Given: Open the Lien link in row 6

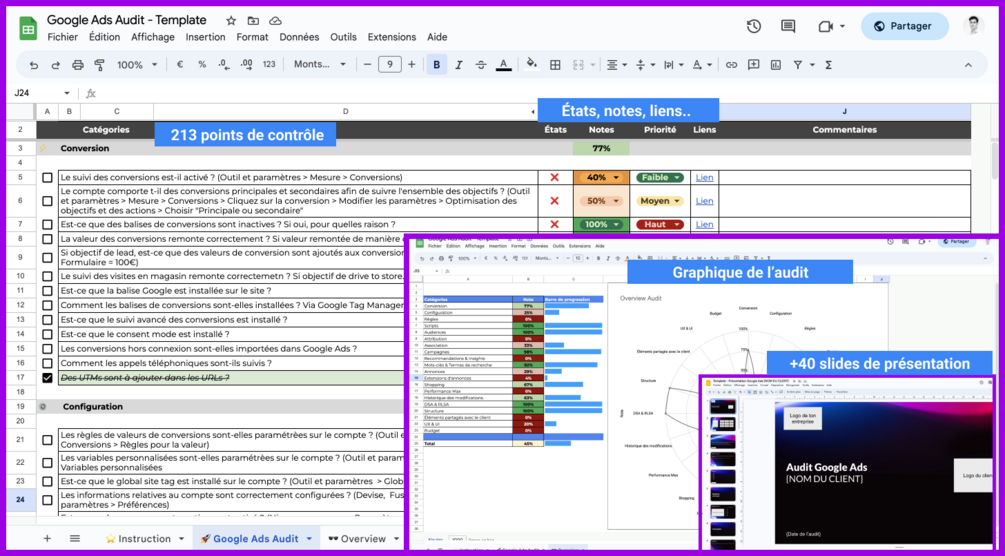Looking at the screenshot, I should [x=704, y=201].
